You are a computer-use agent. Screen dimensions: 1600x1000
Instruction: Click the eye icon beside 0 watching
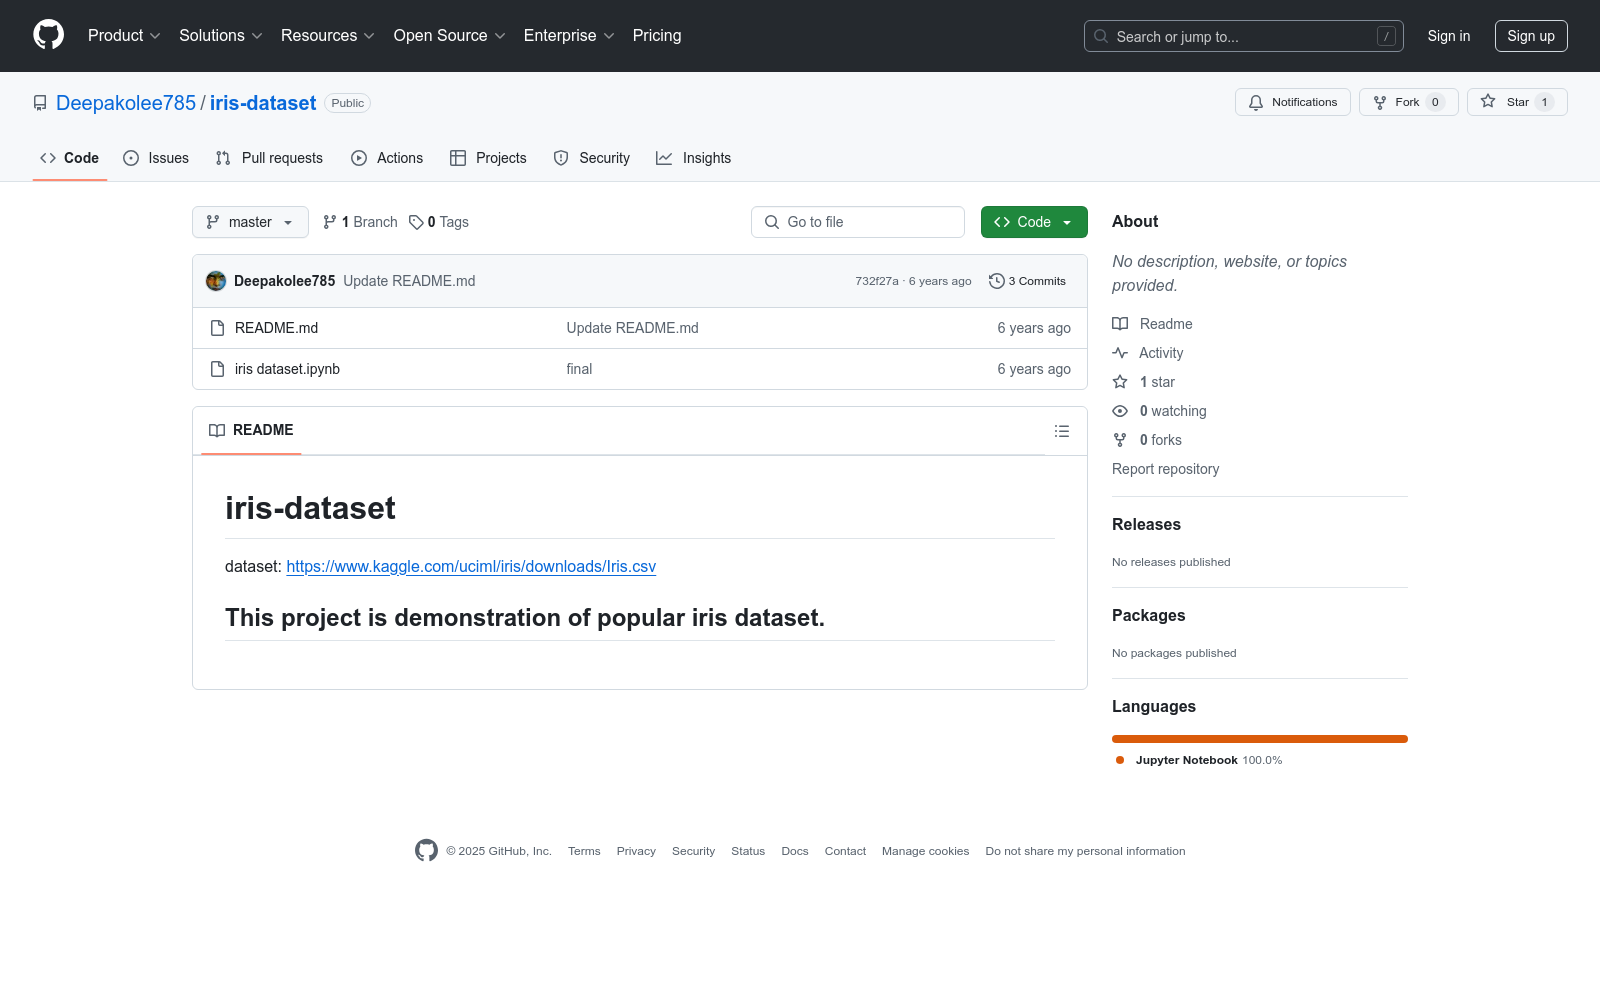[1120, 411]
